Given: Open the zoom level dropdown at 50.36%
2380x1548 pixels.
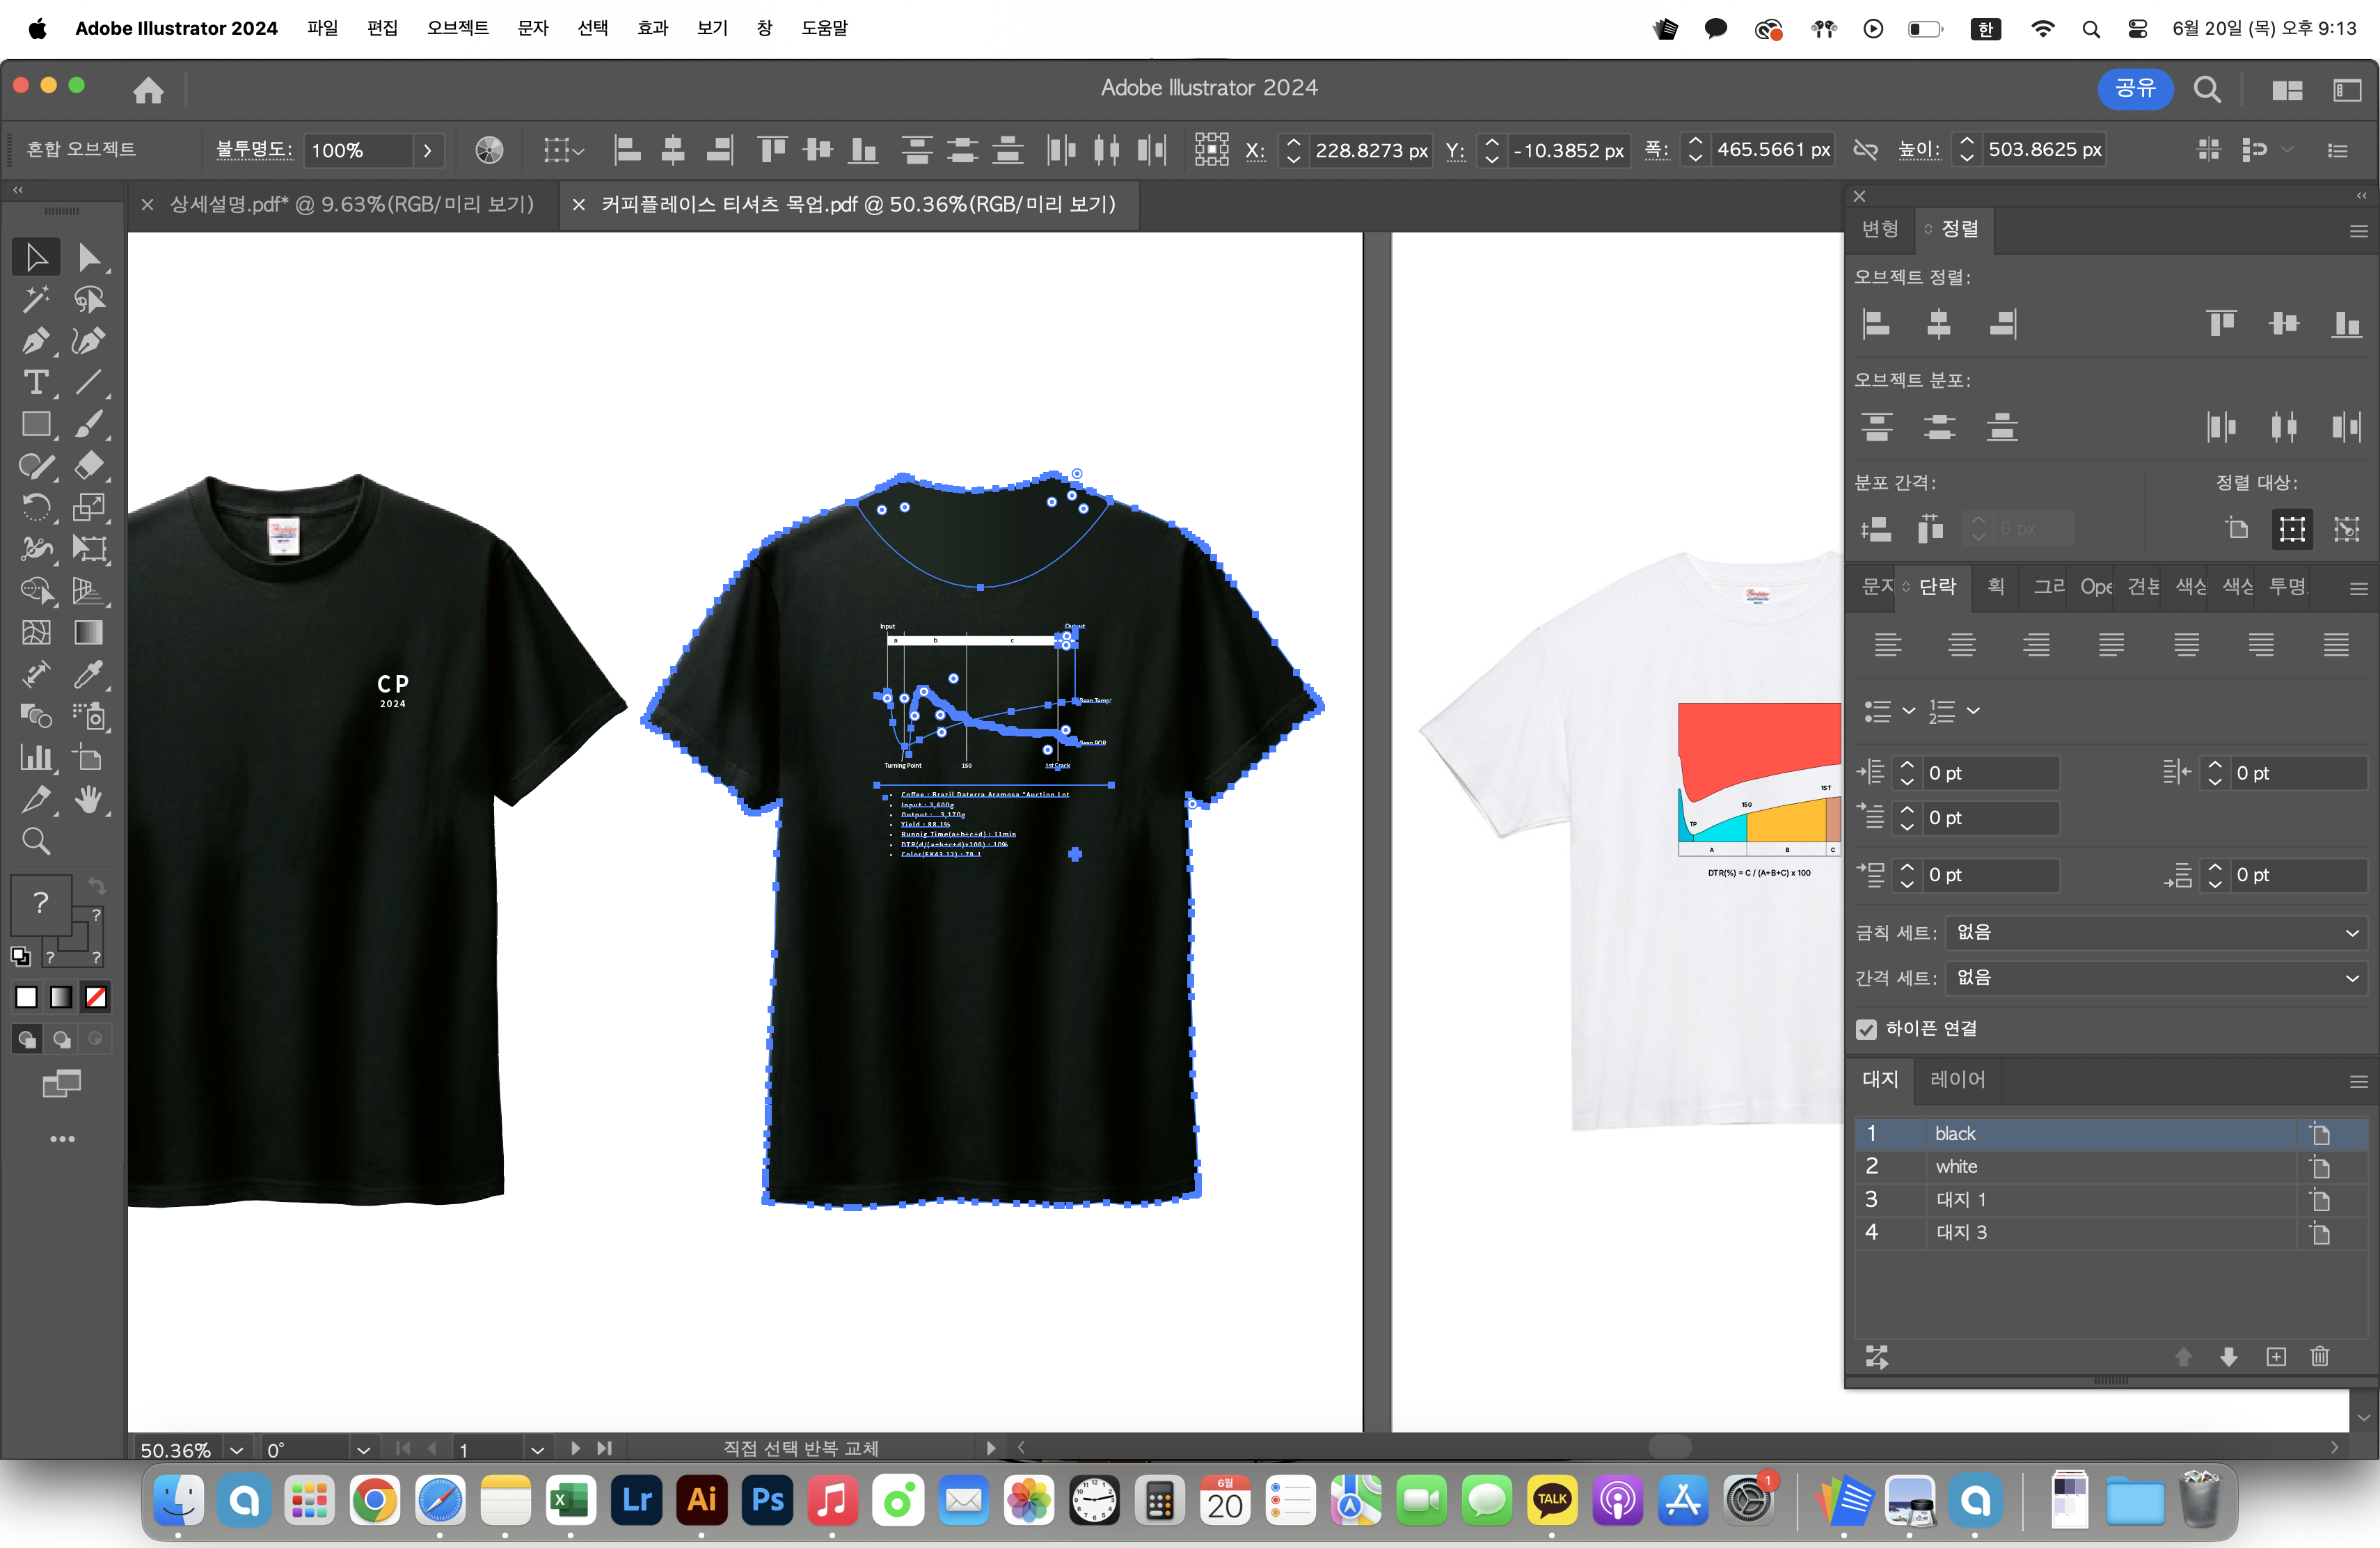Looking at the screenshot, I should [237, 1450].
